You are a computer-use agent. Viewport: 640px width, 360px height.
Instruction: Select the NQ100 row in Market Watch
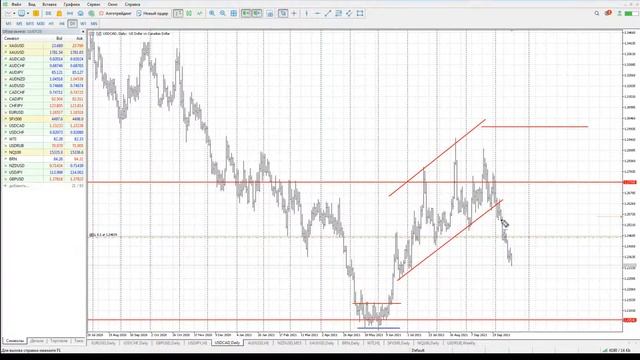pyautogui.click(x=43, y=152)
